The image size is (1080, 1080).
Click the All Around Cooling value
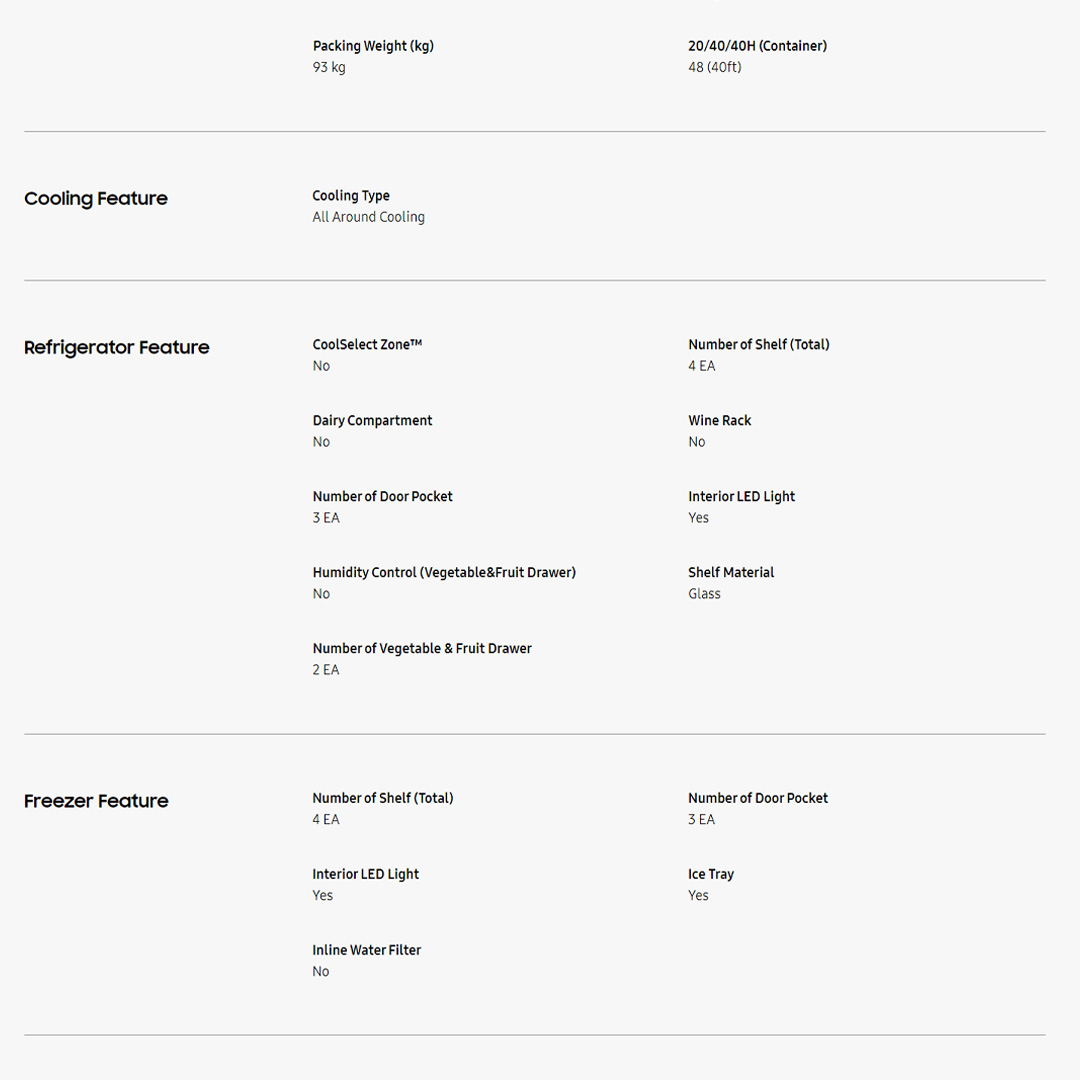click(x=368, y=217)
